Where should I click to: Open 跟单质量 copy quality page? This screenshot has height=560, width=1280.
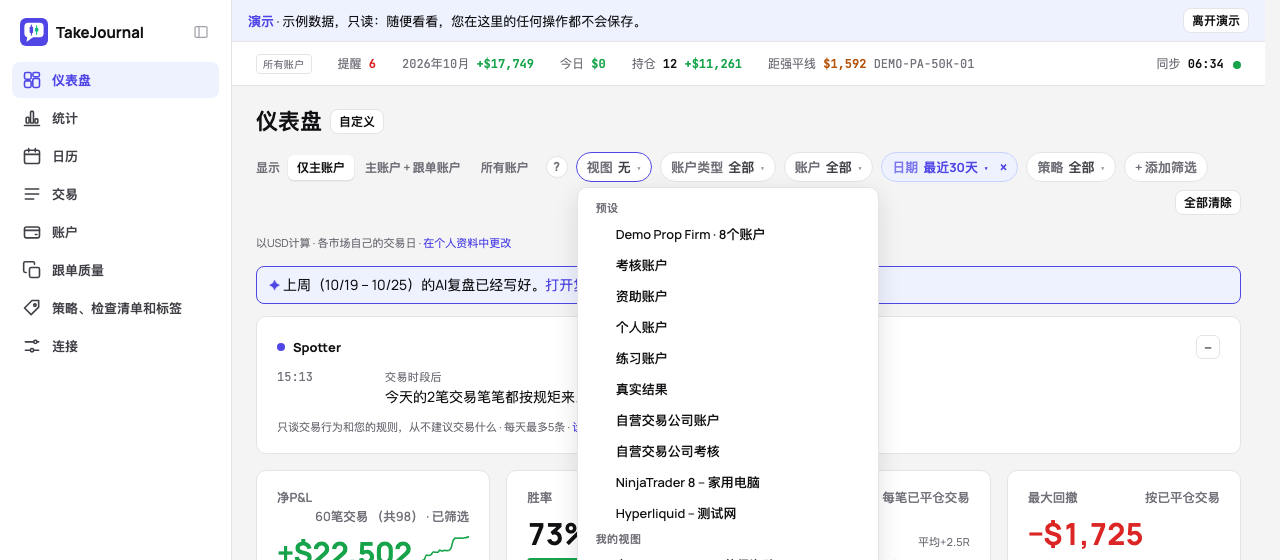[115, 270]
